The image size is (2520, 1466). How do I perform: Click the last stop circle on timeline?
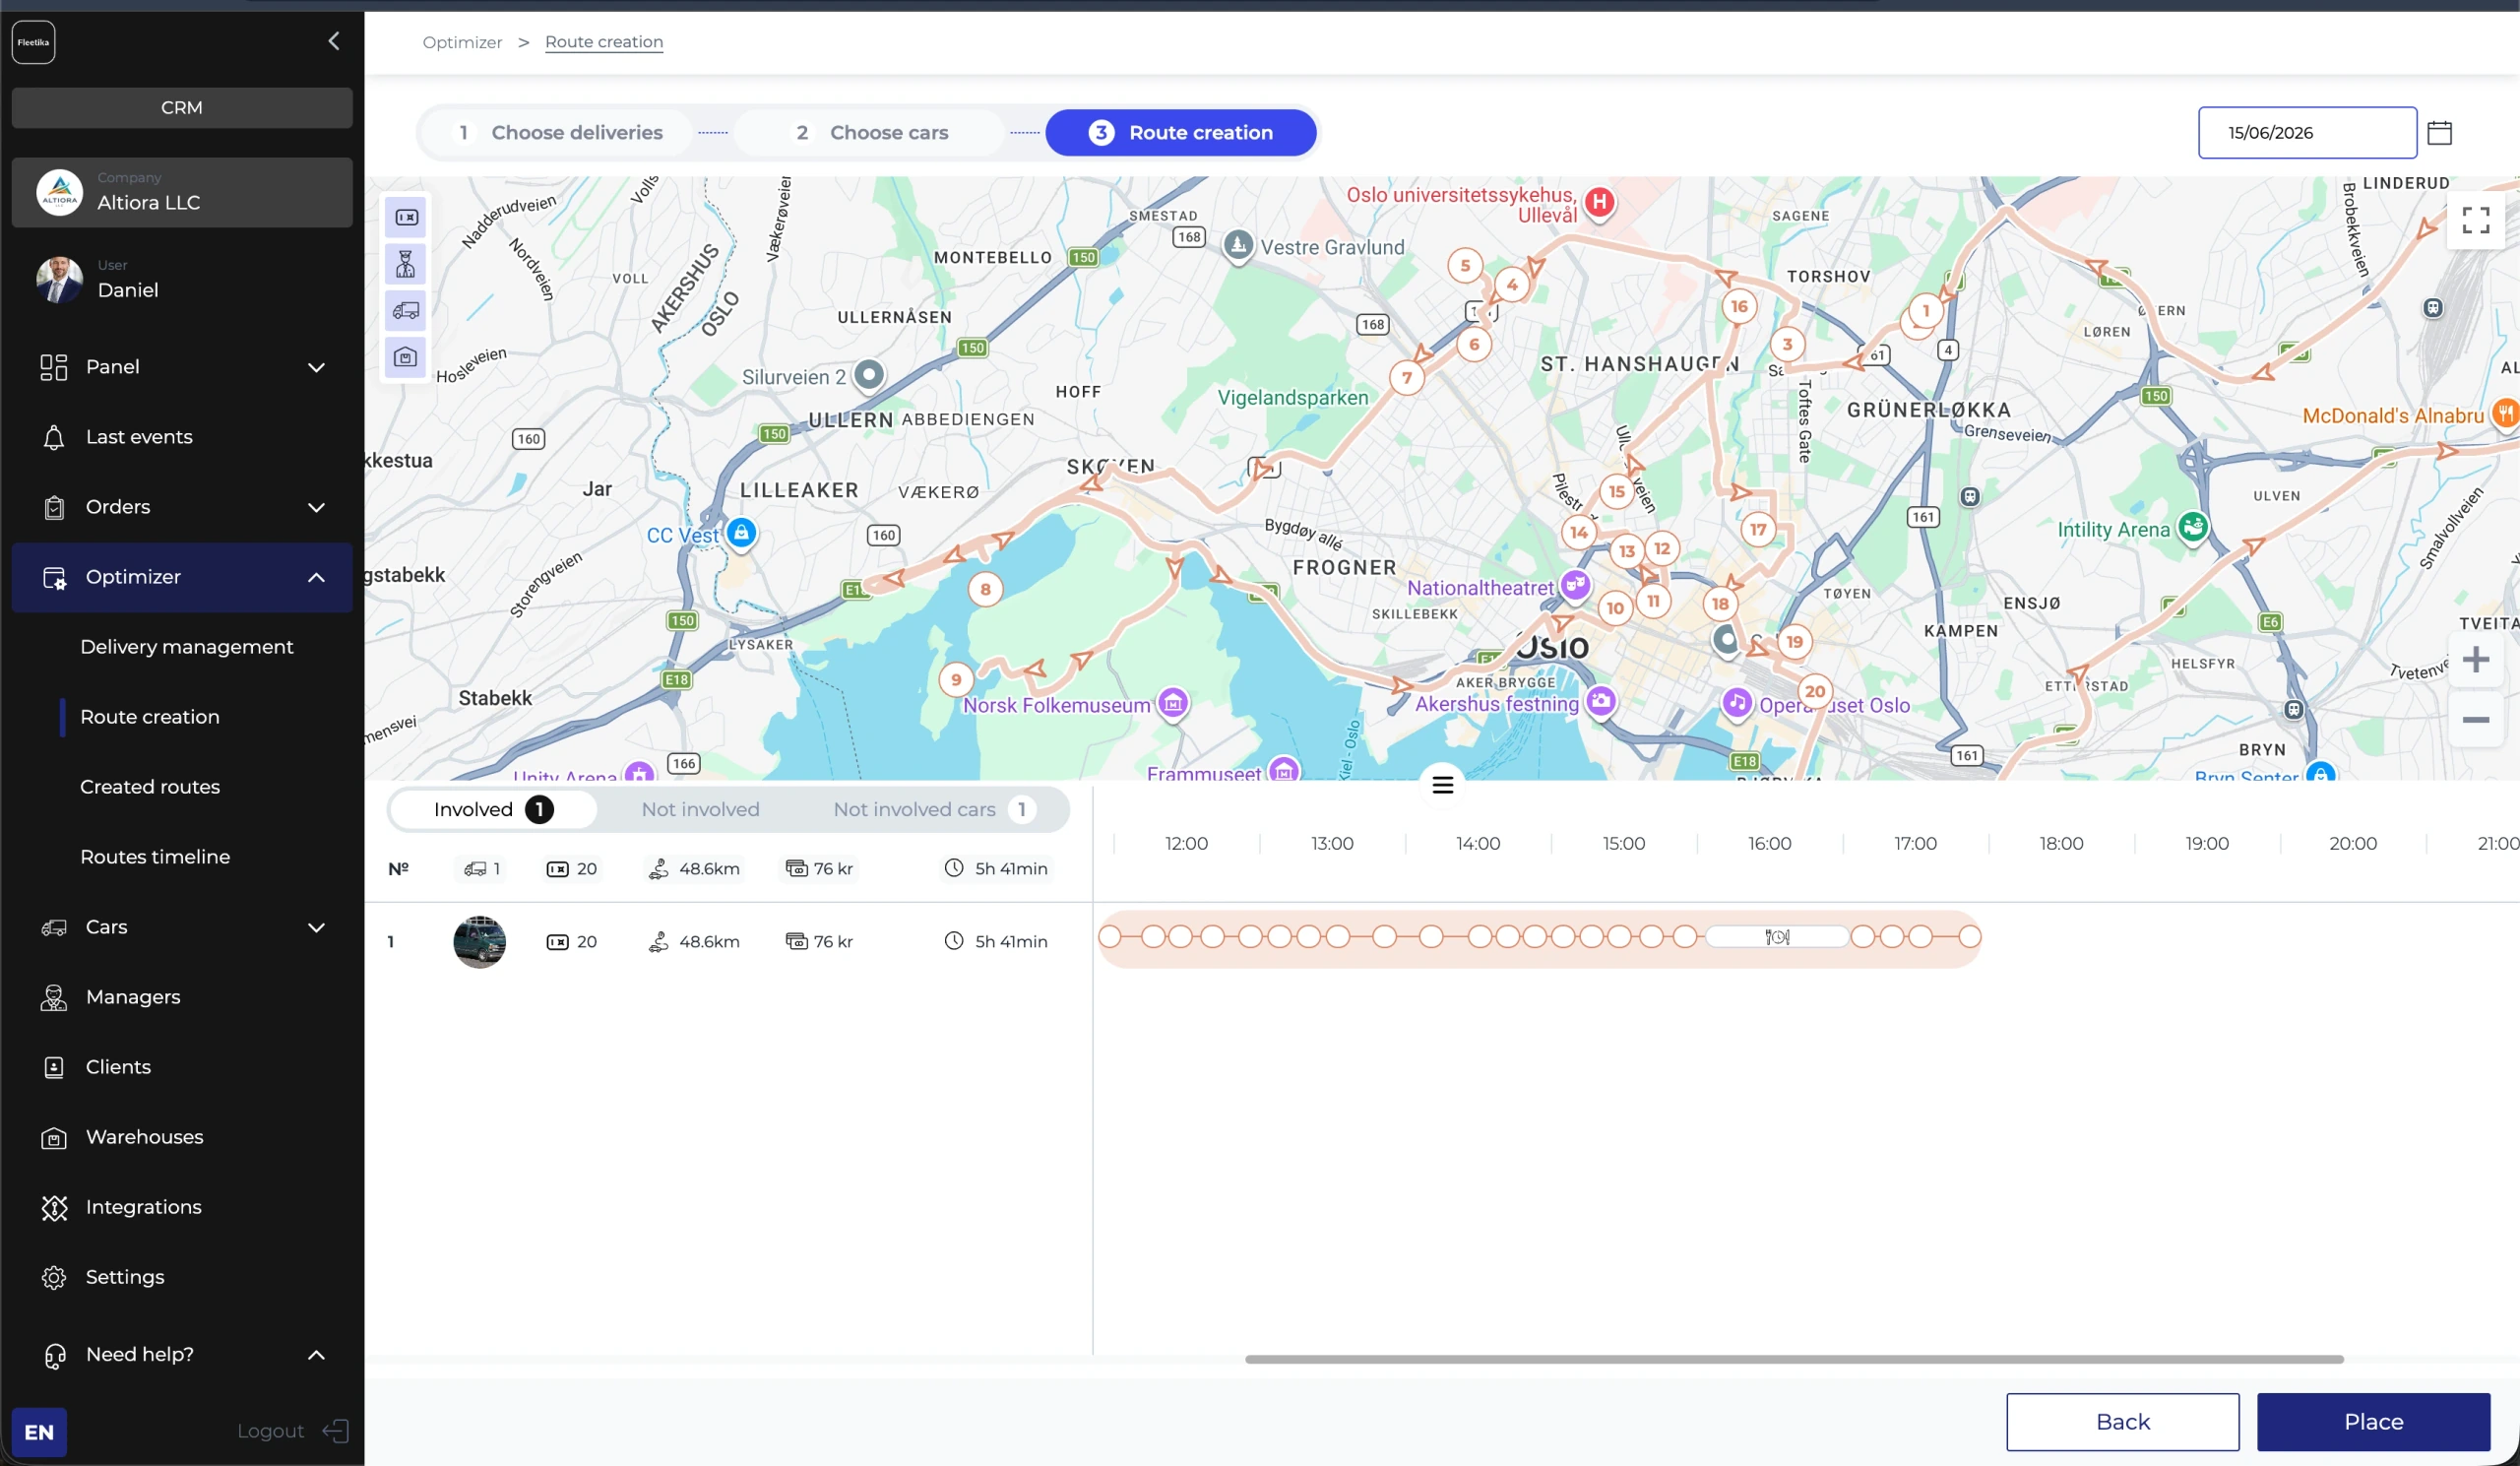1969,937
